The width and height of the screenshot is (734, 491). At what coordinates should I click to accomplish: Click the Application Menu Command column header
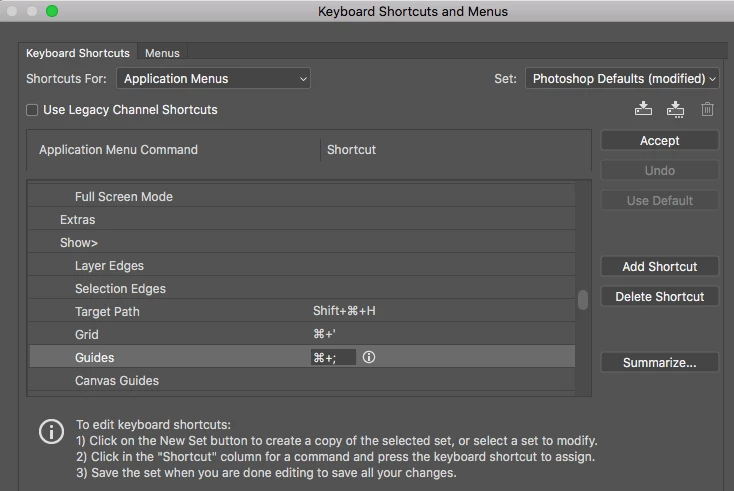(x=118, y=150)
